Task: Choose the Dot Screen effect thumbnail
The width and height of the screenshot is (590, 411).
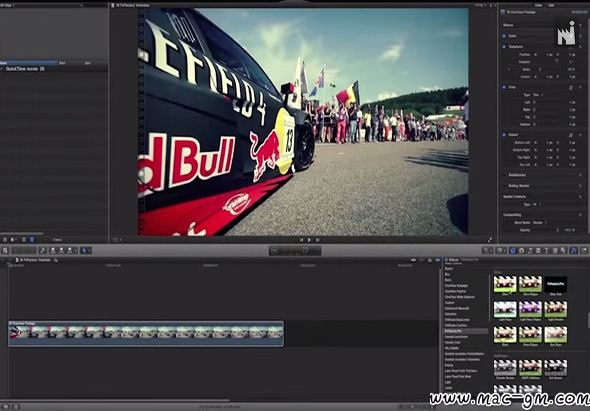Action: pos(555,368)
